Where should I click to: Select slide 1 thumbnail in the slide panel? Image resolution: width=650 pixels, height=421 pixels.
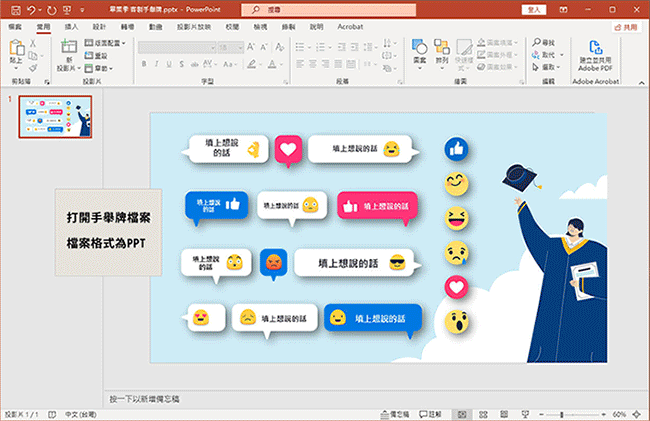[x=55, y=118]
